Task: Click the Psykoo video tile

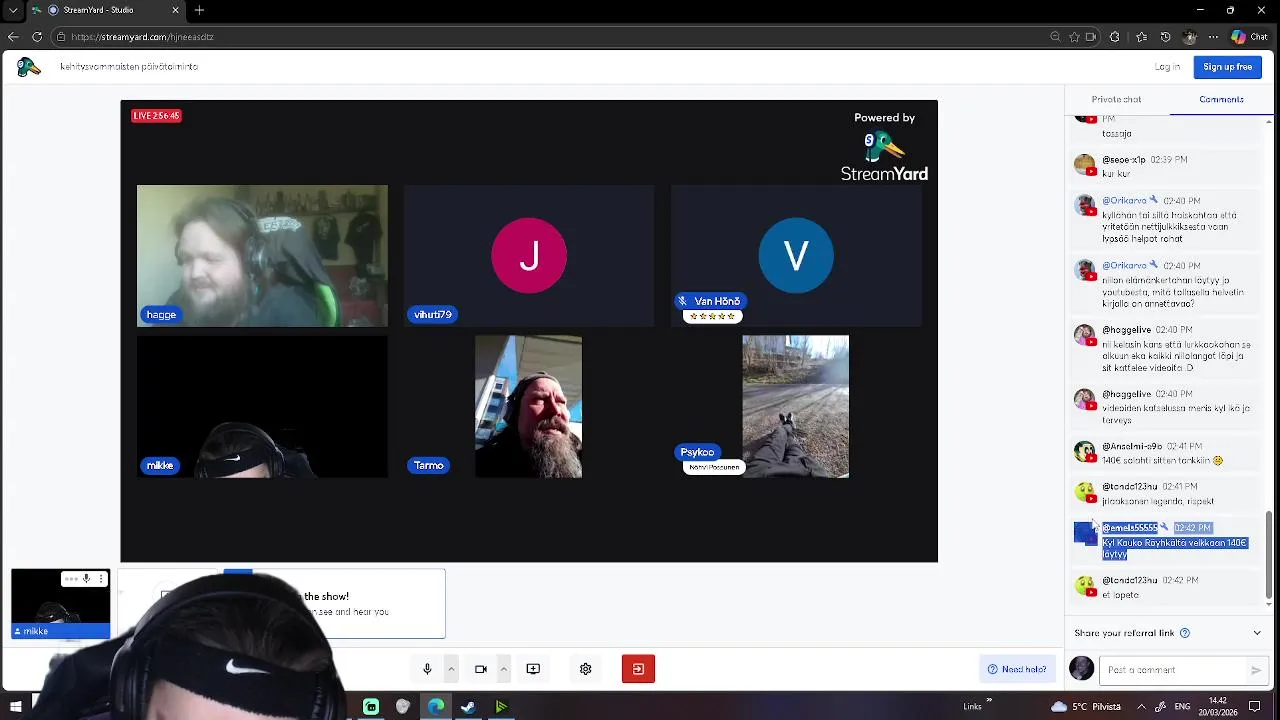Action: (x=795, y=406)
